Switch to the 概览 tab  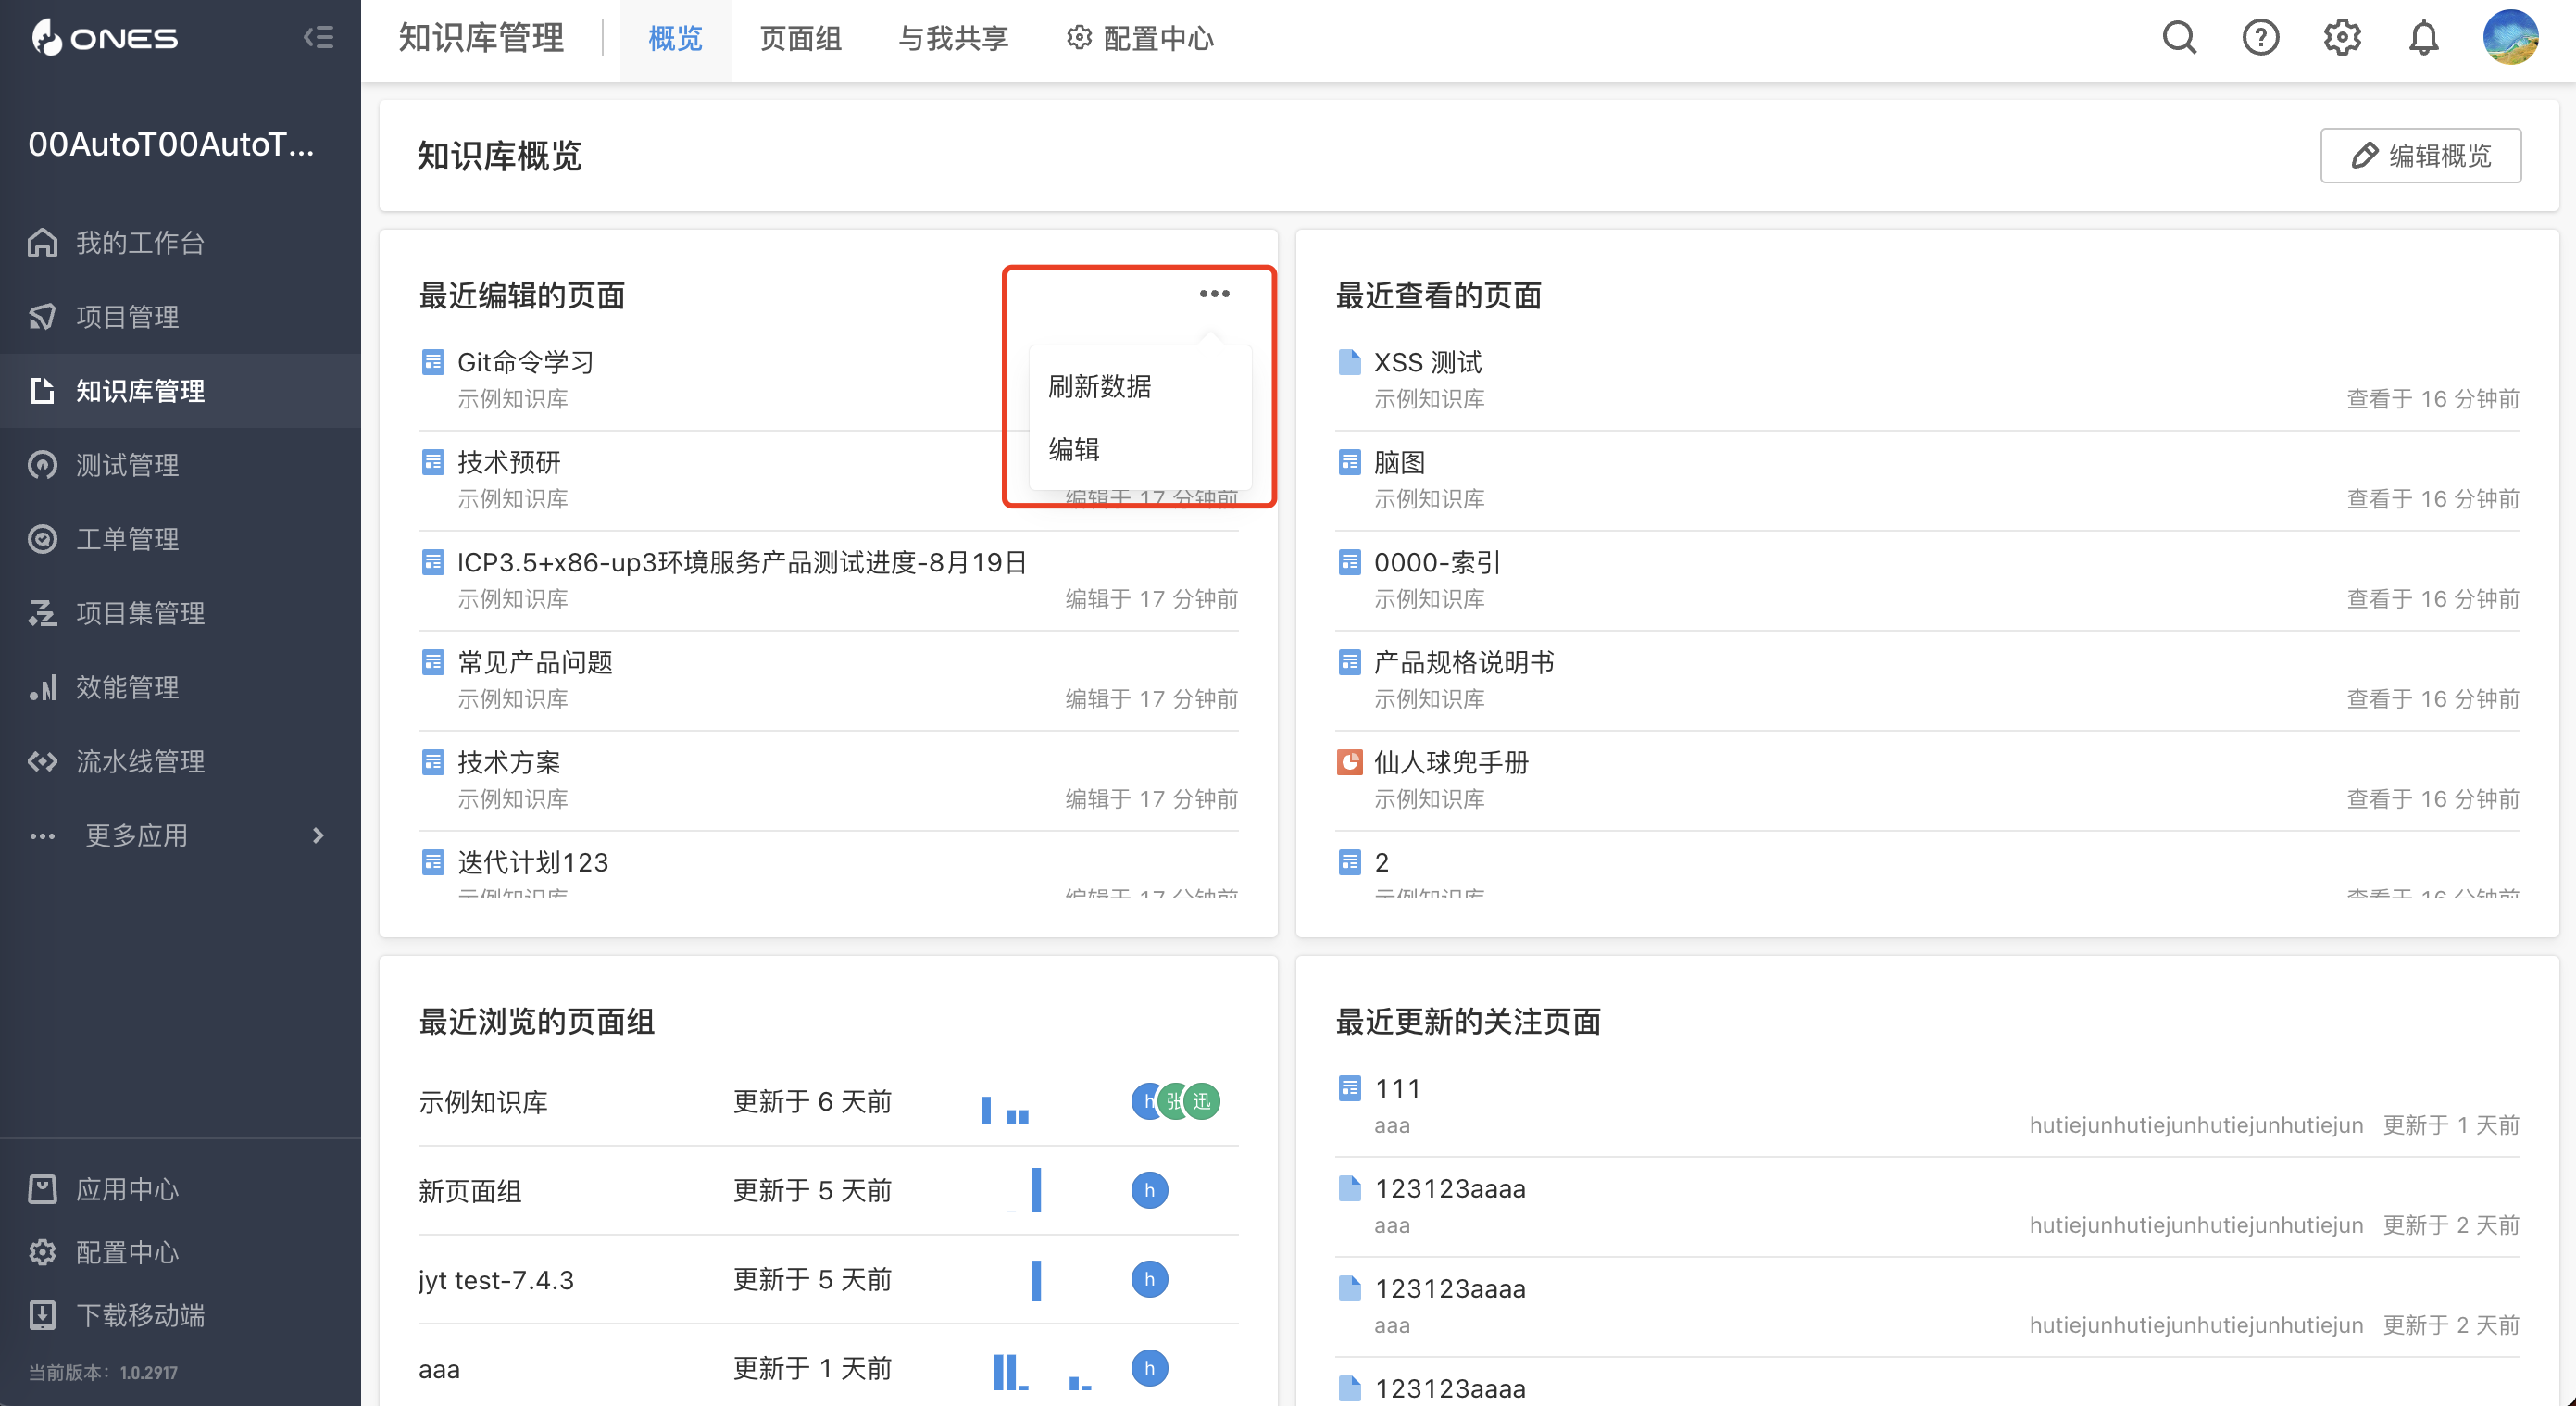pos(675,39)
